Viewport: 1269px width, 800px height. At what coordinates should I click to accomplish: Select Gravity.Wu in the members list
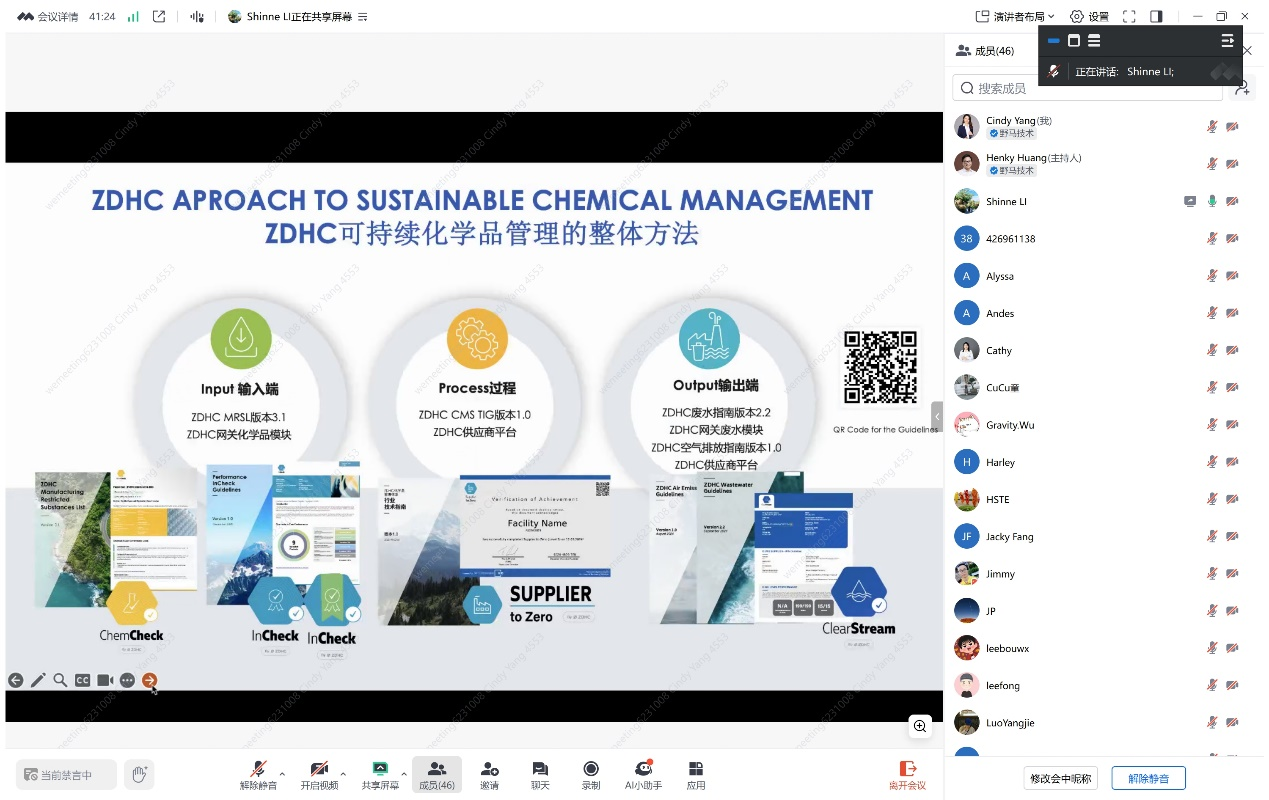point(1105,425)
